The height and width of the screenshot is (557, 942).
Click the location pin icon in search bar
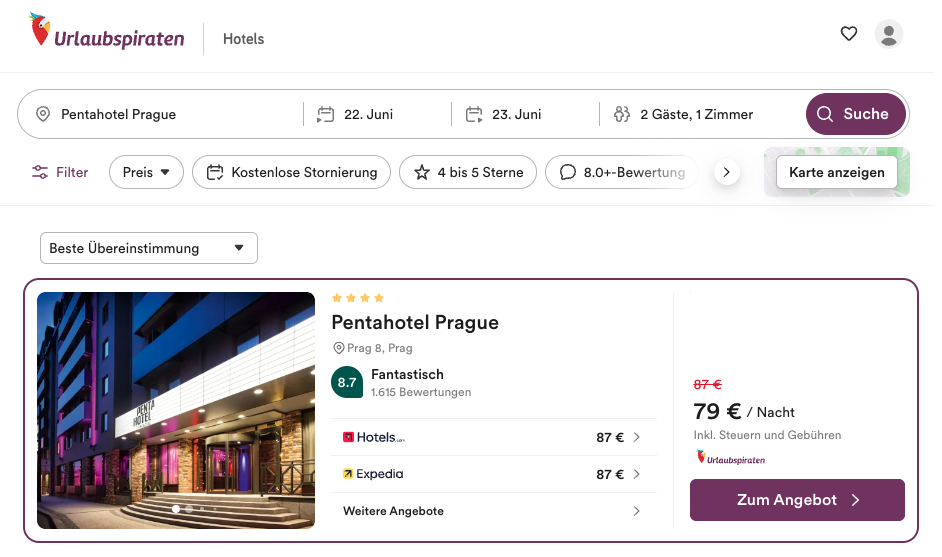pyautogui.click(x=43, y=114)
